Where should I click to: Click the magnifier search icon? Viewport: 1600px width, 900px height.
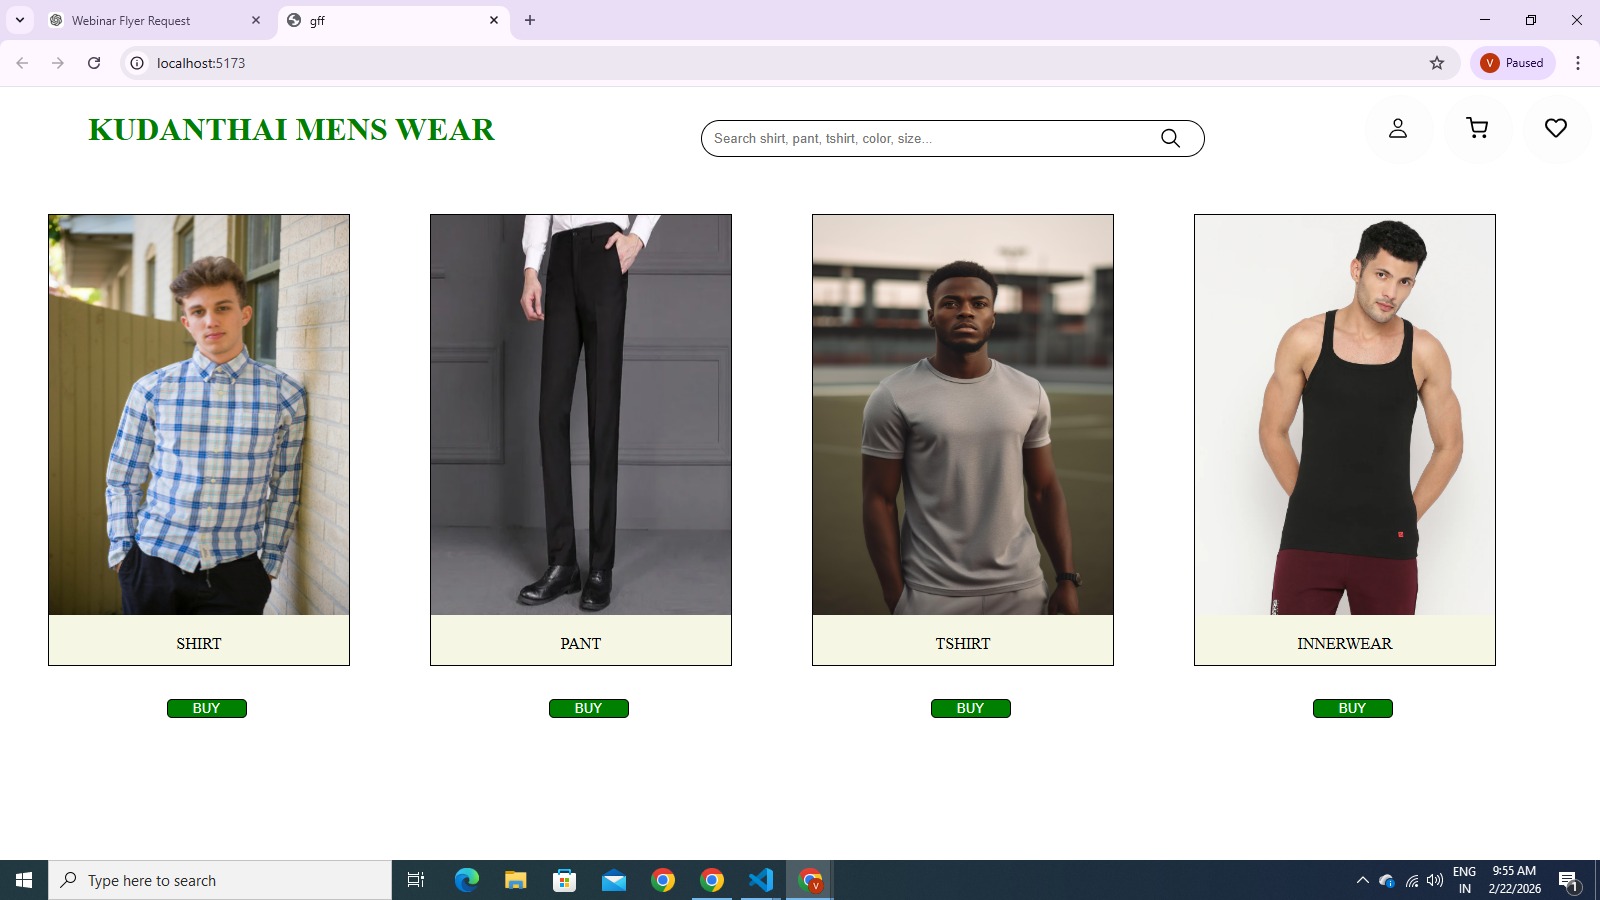point(1170,138)
